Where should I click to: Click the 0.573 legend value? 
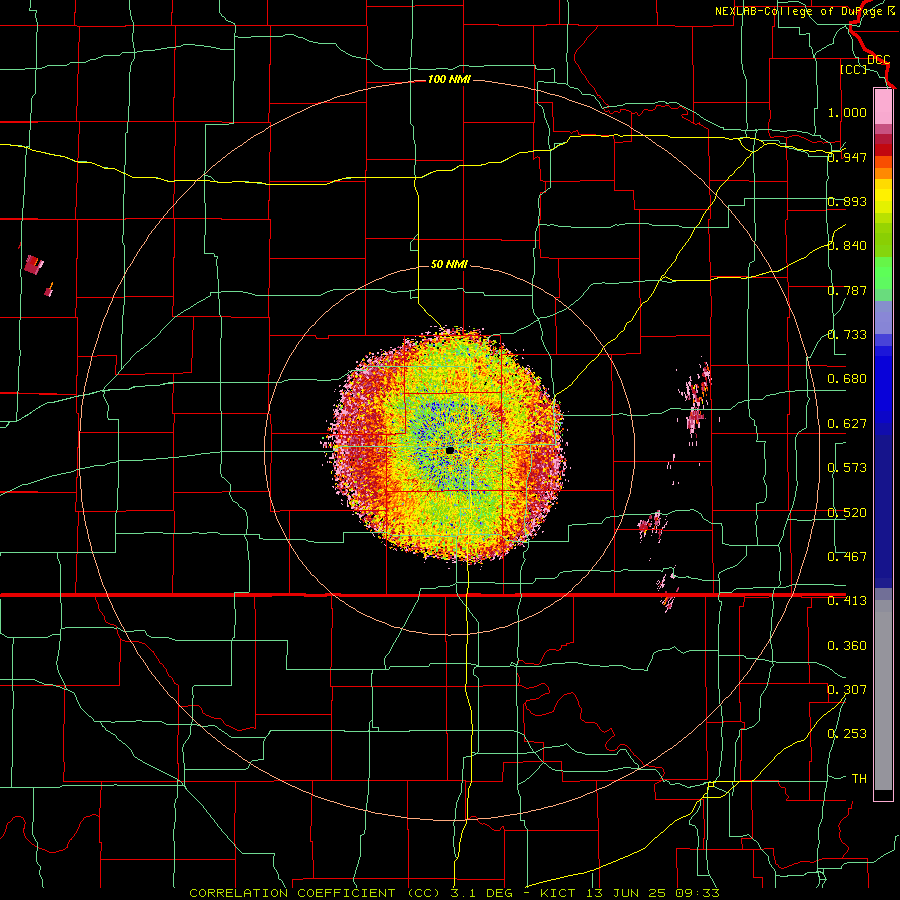[x=847, y=468]
